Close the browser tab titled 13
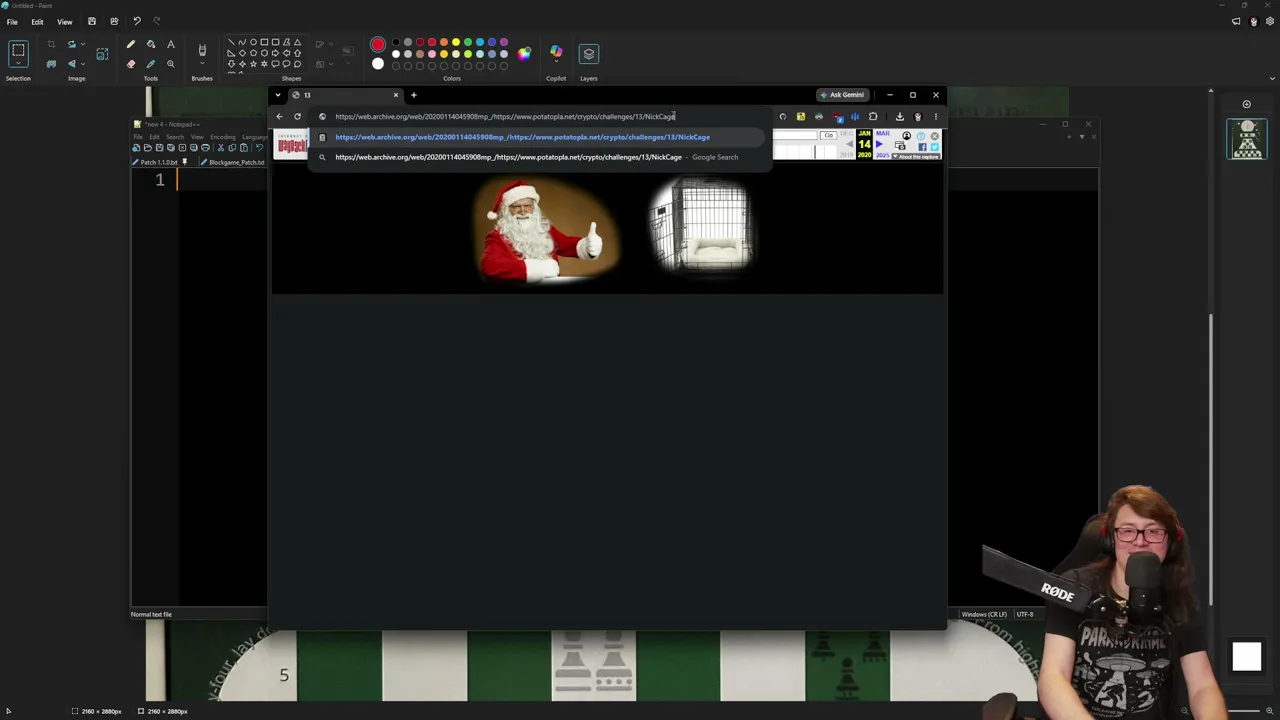 pos(395,95)
